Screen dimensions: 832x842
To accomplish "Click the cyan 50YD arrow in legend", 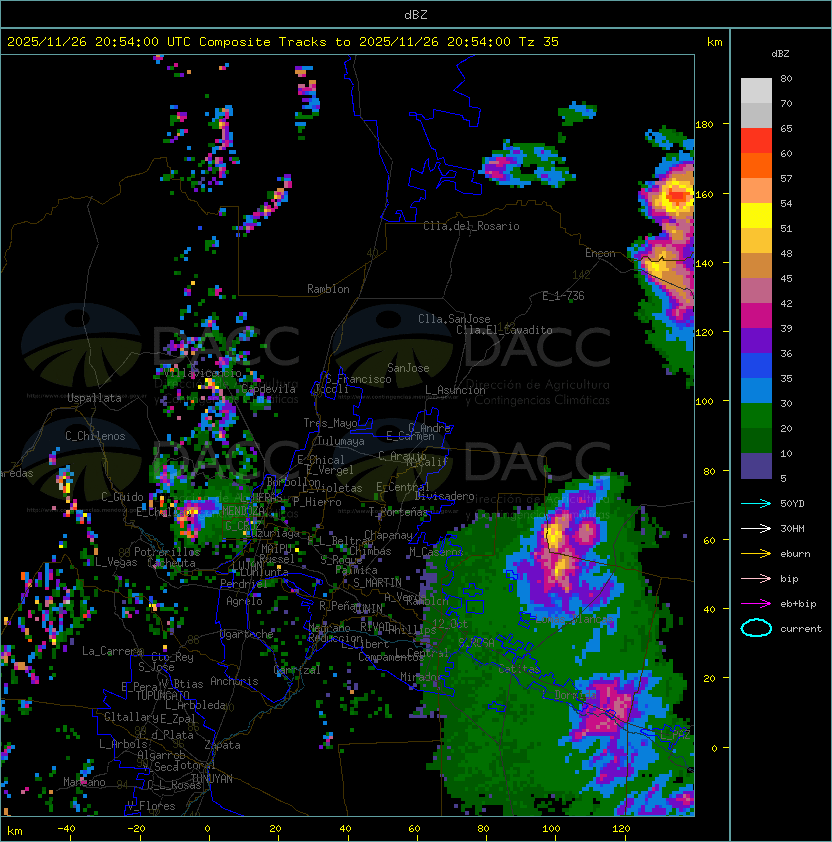I will click(x=756, y=504).
